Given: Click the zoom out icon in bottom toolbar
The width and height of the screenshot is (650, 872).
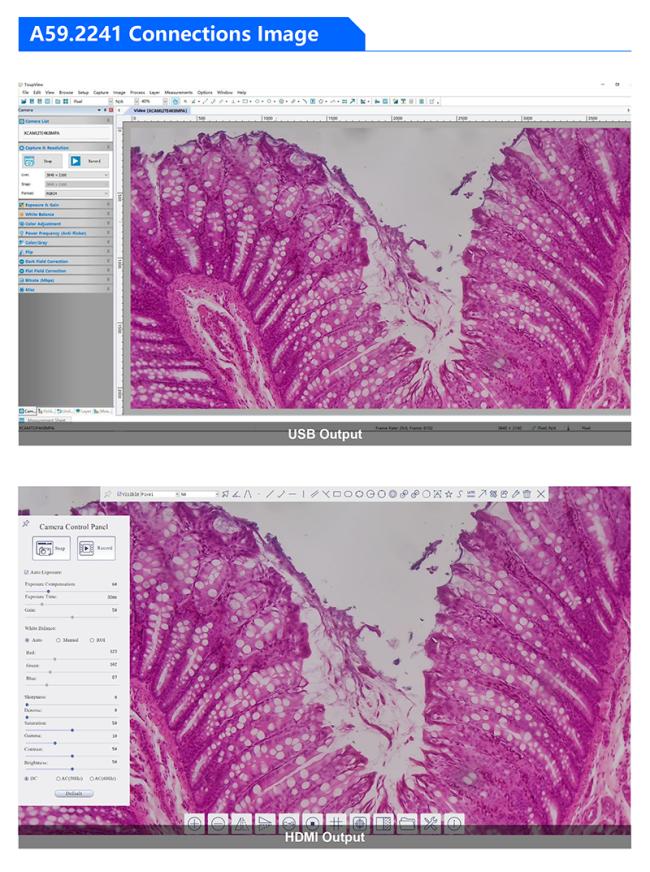Looking at the screenshot, I should coord(217,823).
